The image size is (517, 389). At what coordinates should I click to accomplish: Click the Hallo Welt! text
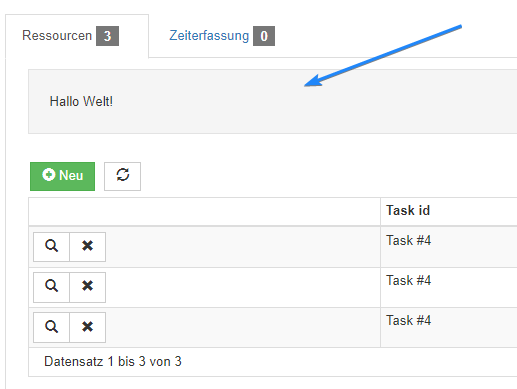81,101
